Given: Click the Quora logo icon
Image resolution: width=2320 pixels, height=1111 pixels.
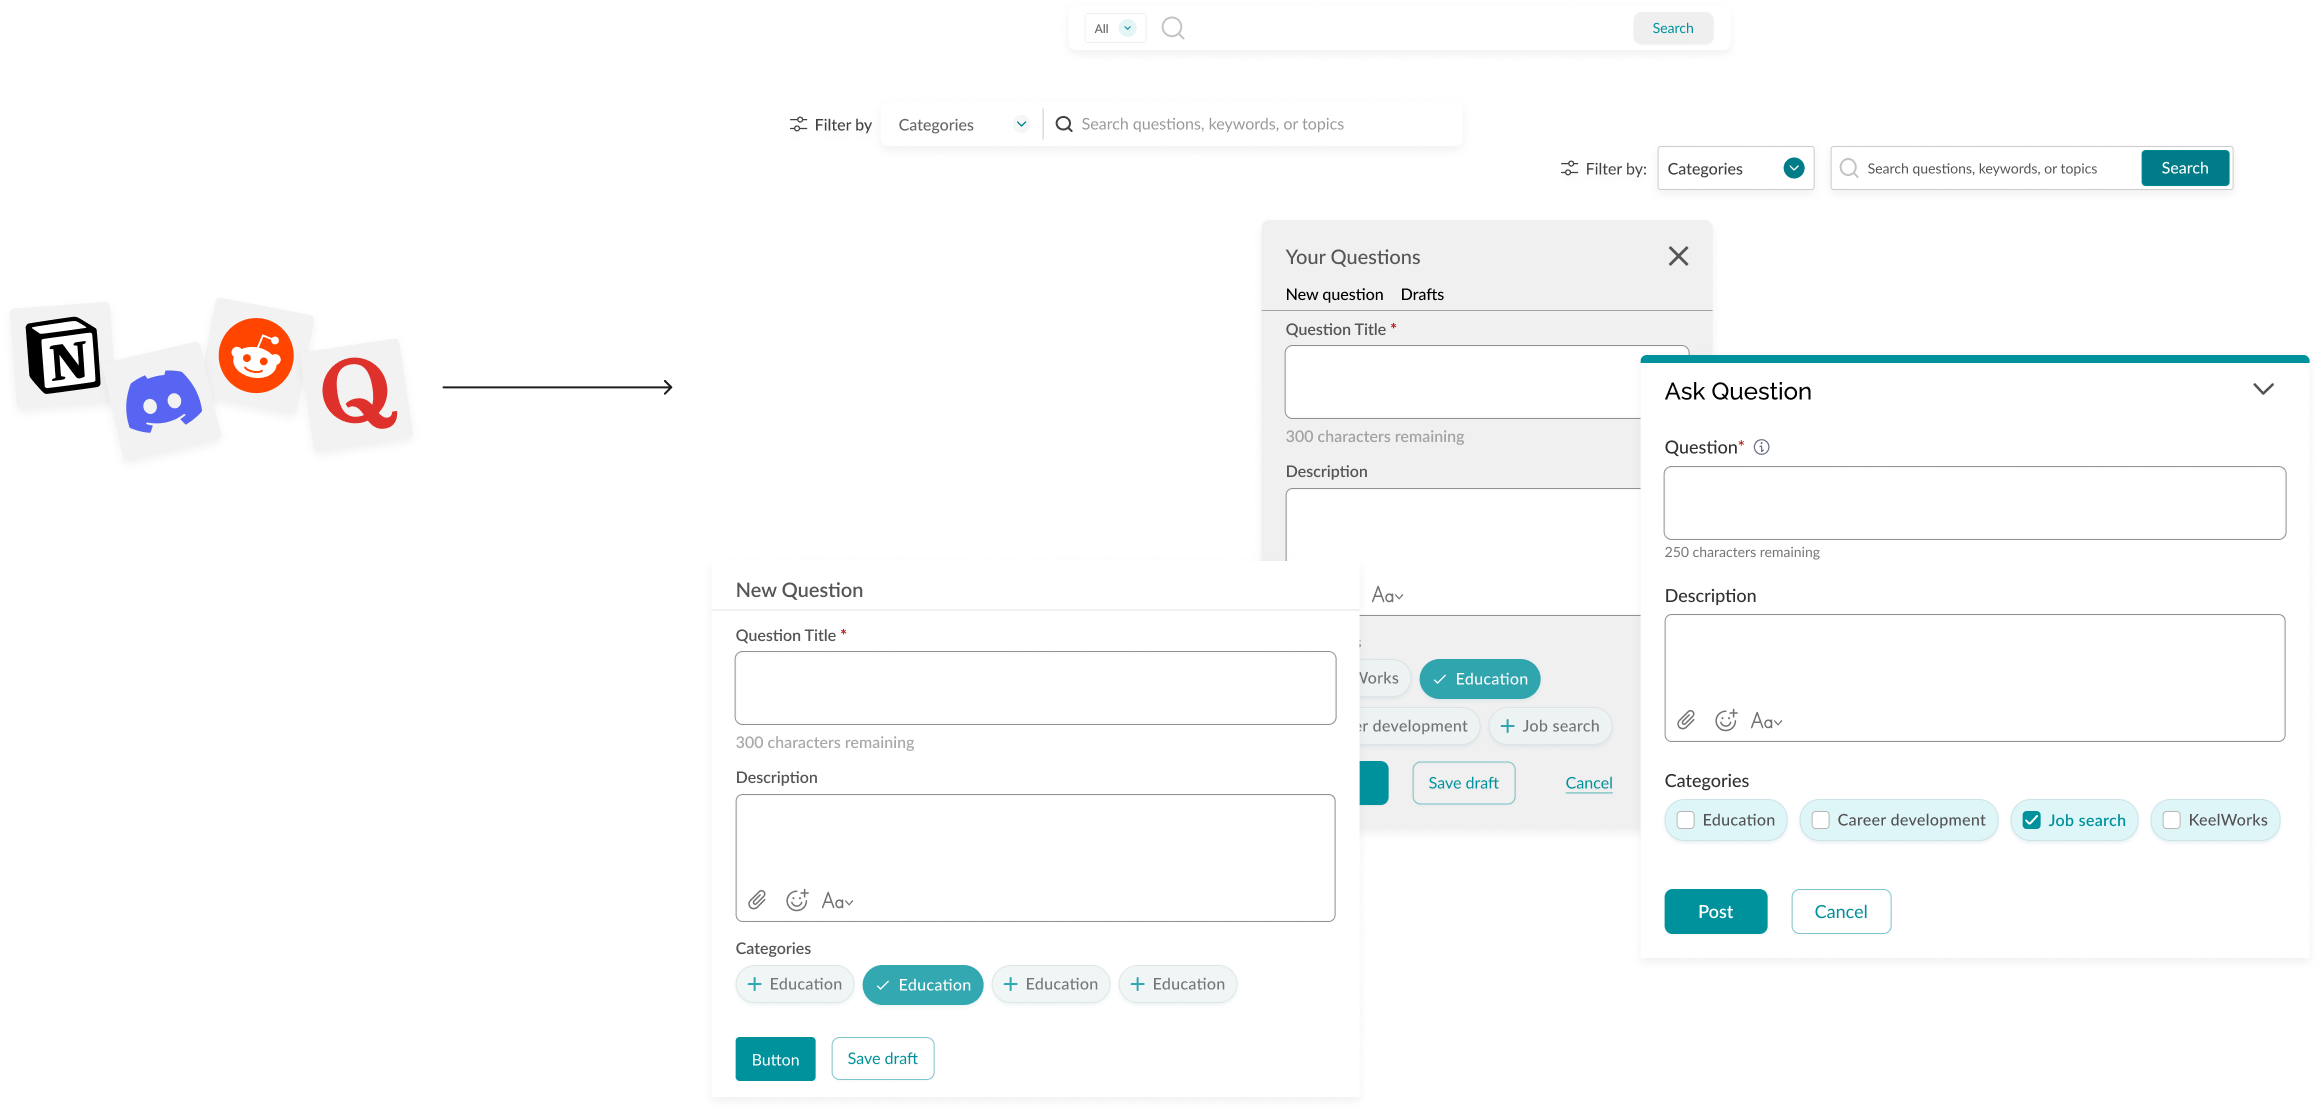Looking at the screenshot, I should [359, 393].
